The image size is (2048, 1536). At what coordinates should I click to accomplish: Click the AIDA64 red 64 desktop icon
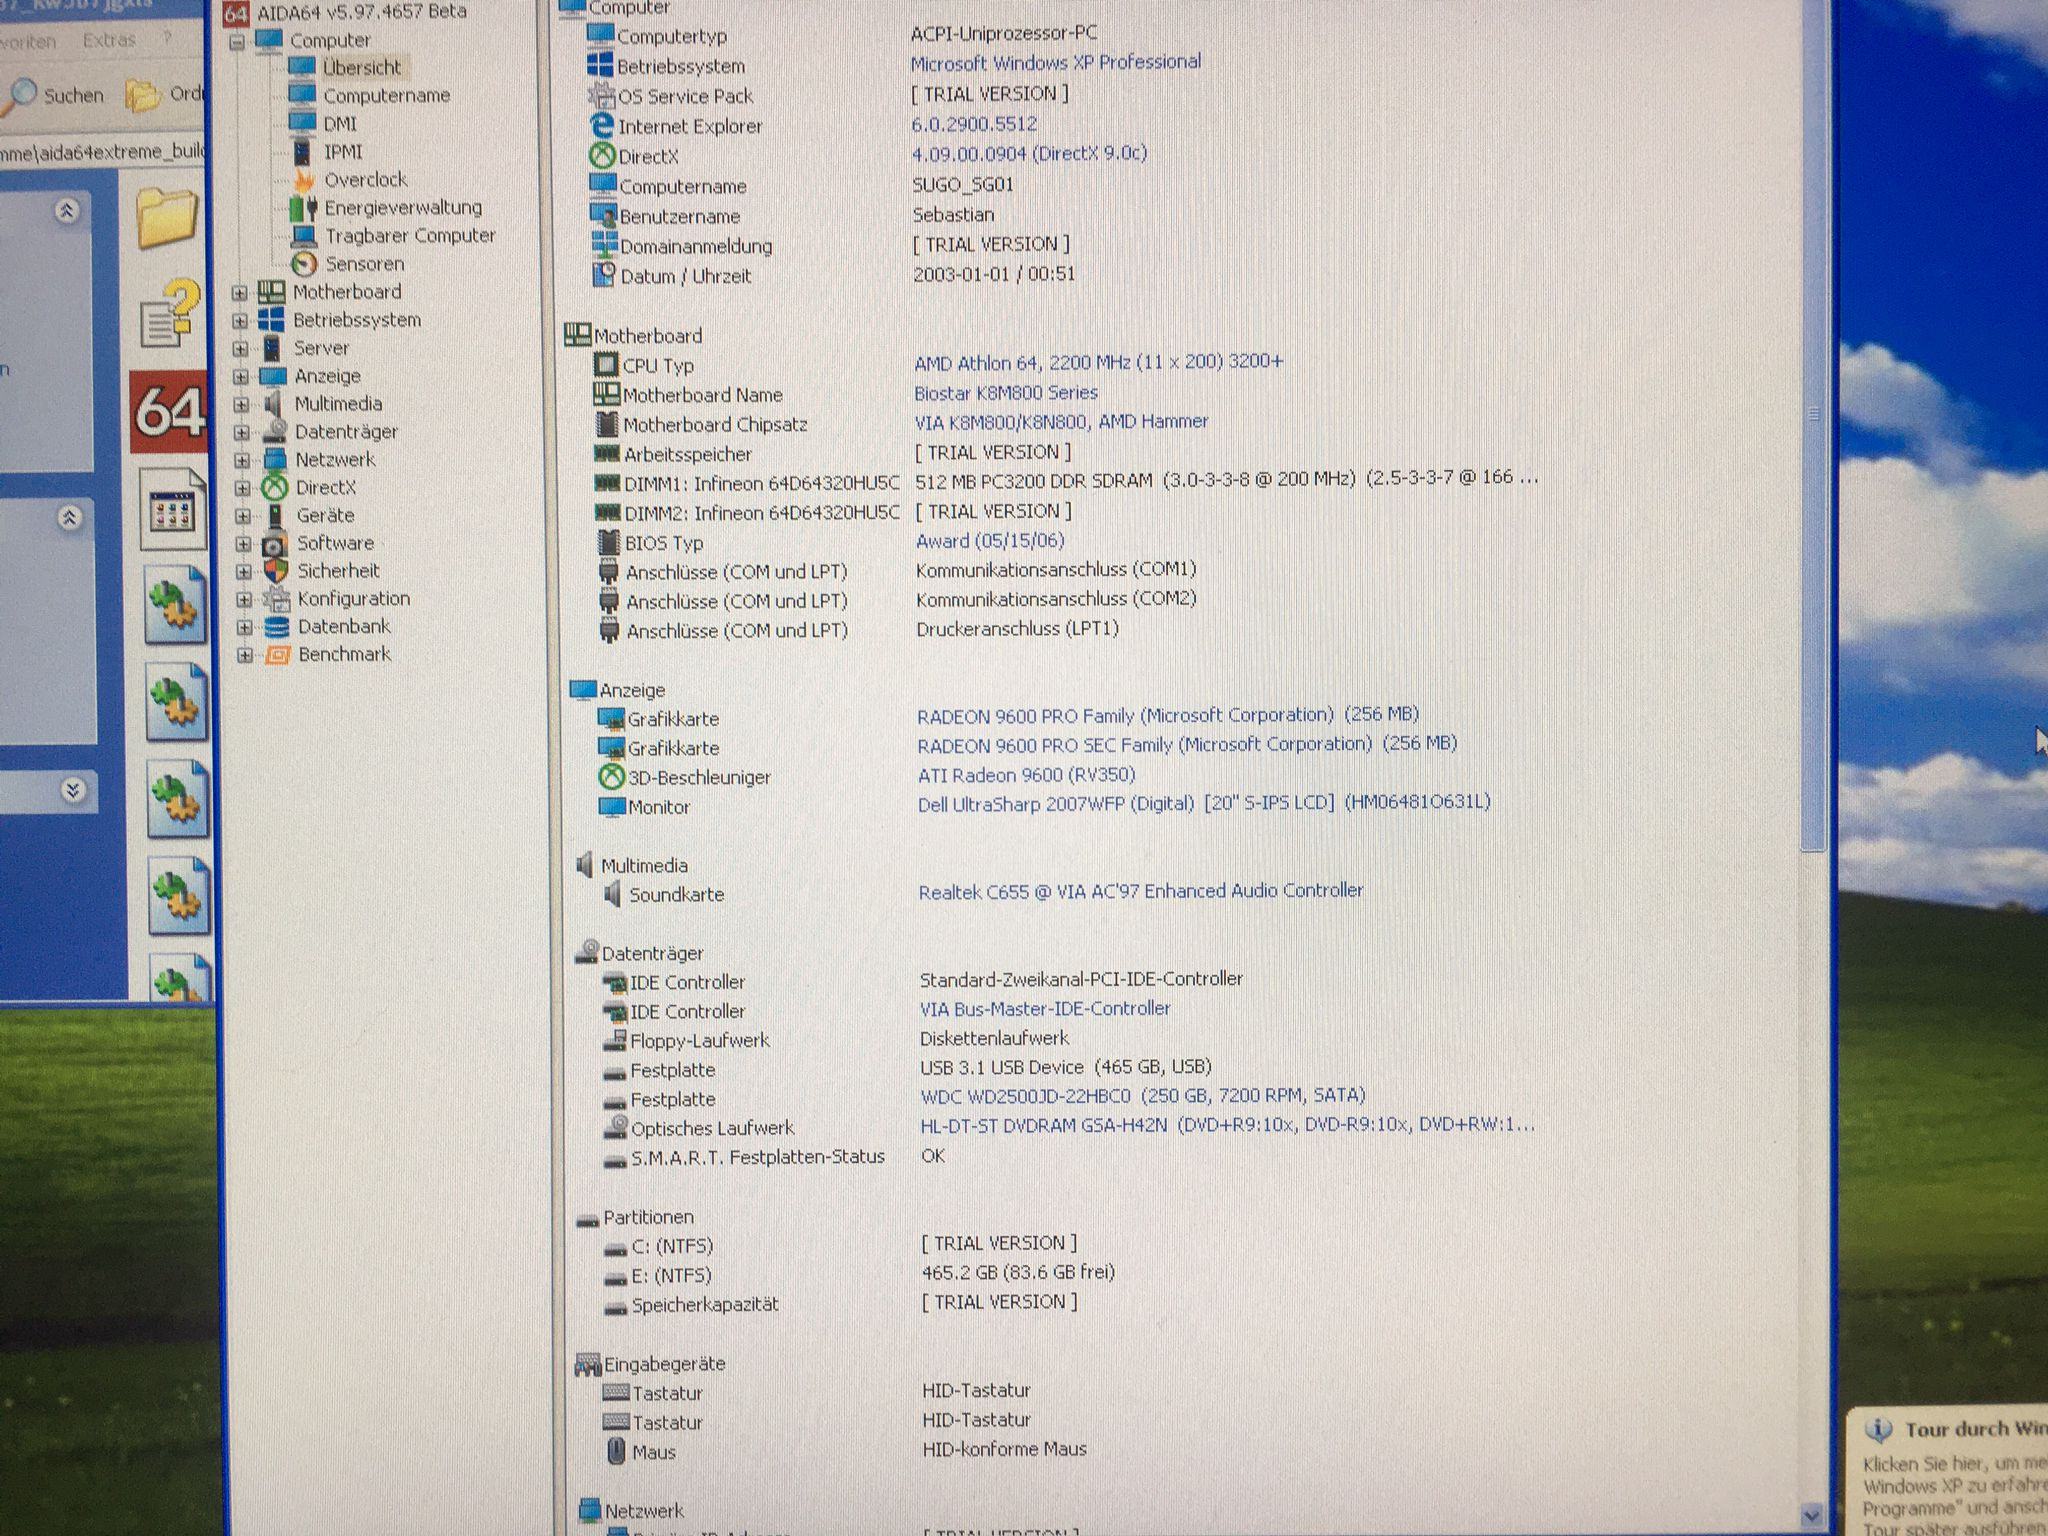coord(168,412)
